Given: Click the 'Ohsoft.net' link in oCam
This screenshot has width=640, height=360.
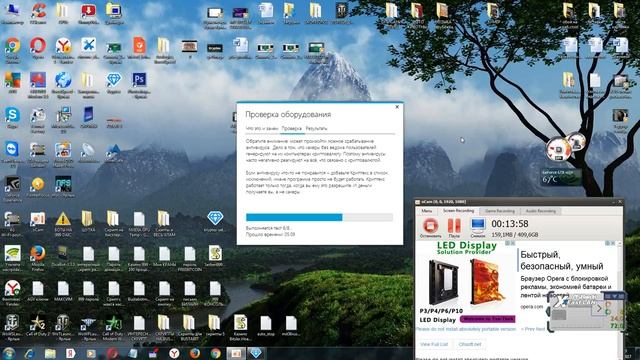Looking at the screenshot, I should point(470,344).
